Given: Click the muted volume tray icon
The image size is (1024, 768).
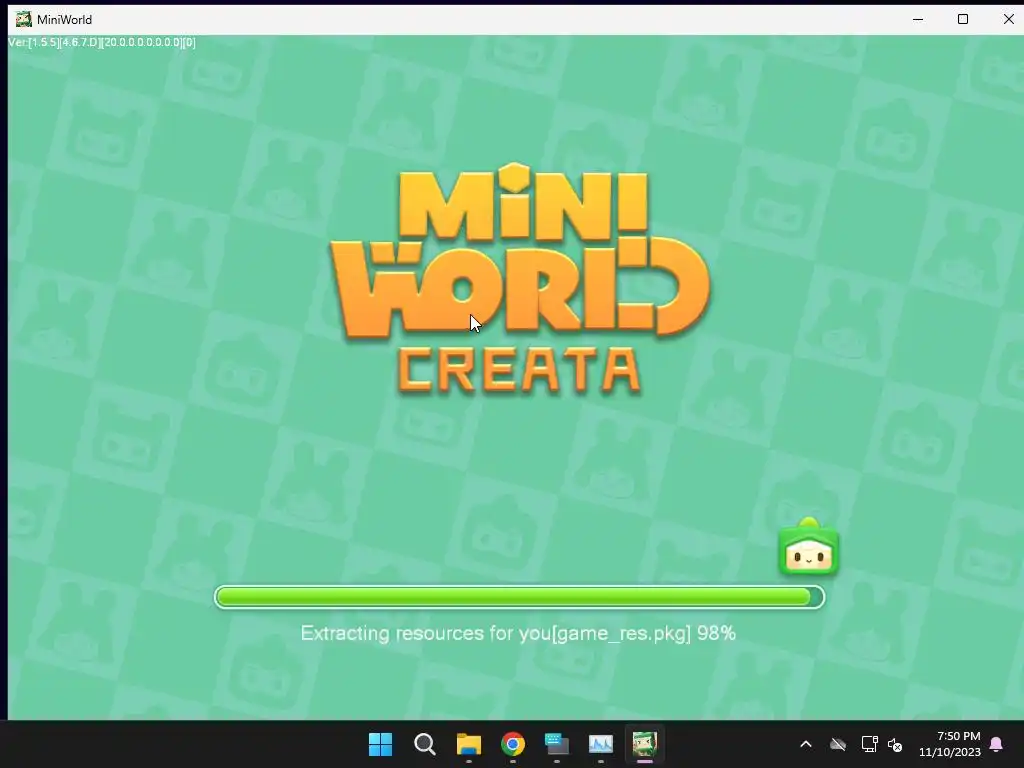Looking at the screenshot, I should [x=895, y=744].
